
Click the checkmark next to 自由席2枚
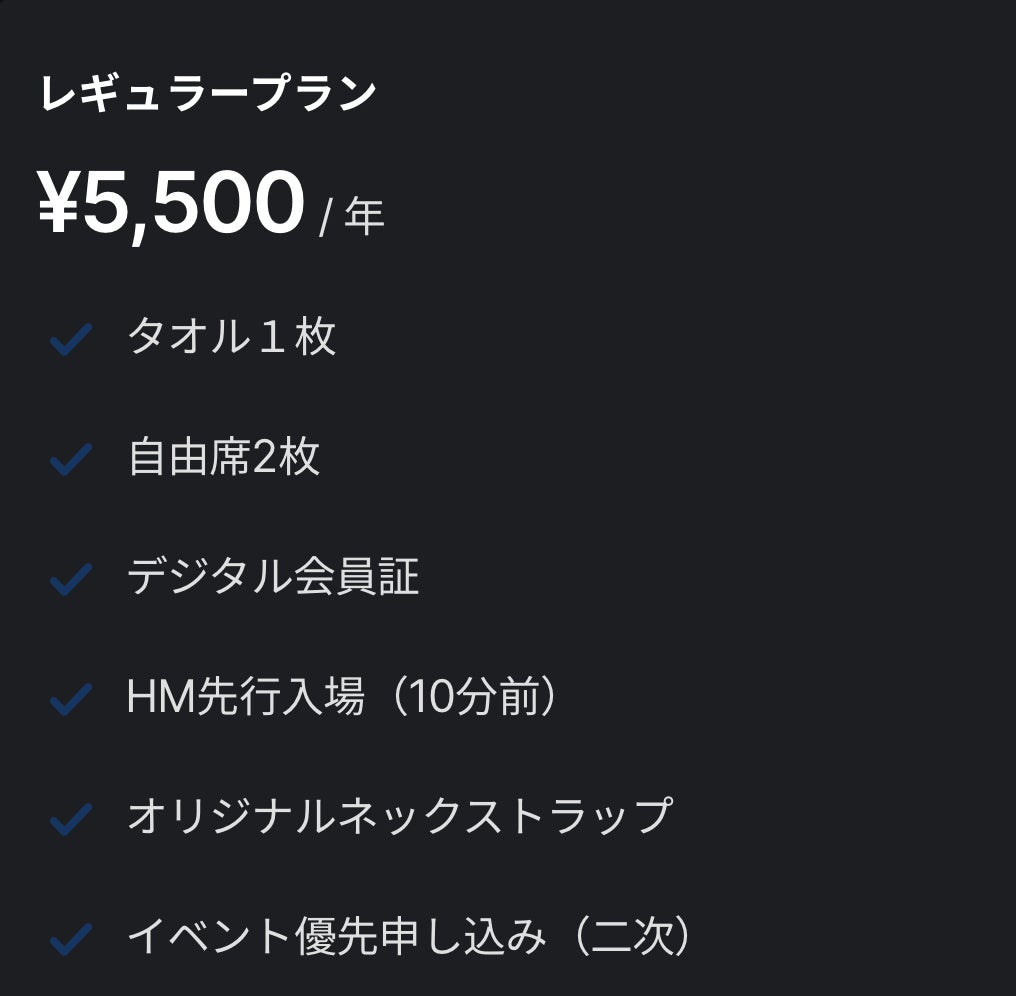pyautogui.click(x=71, y=460)
